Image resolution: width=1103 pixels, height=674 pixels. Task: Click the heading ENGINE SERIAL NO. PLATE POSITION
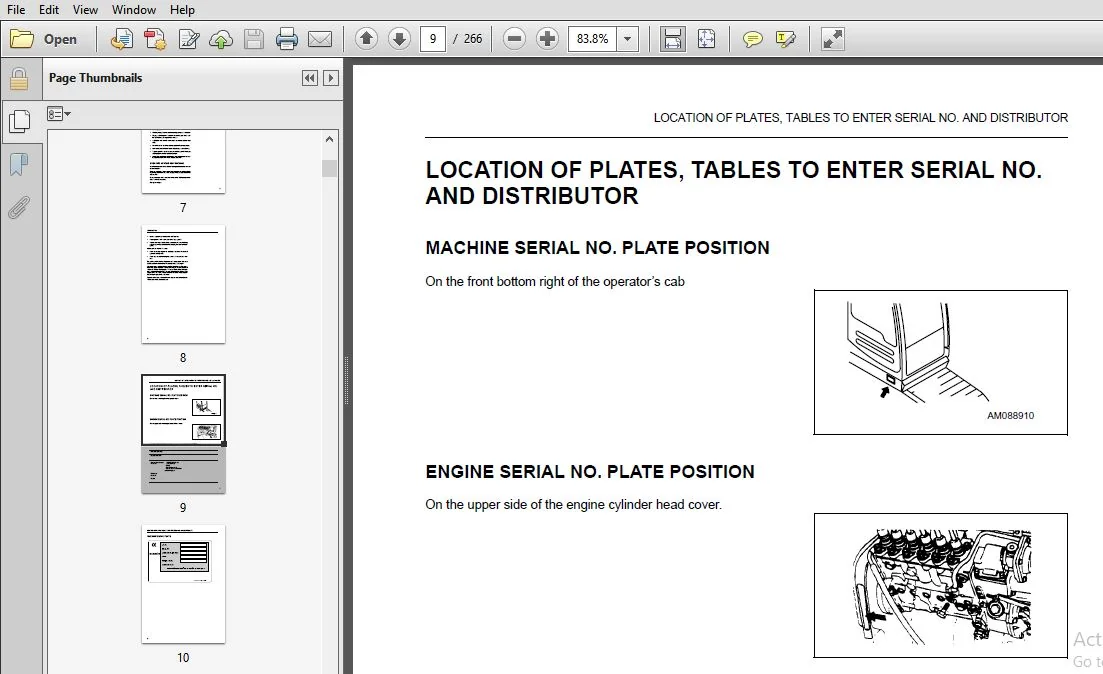(589, 471)
